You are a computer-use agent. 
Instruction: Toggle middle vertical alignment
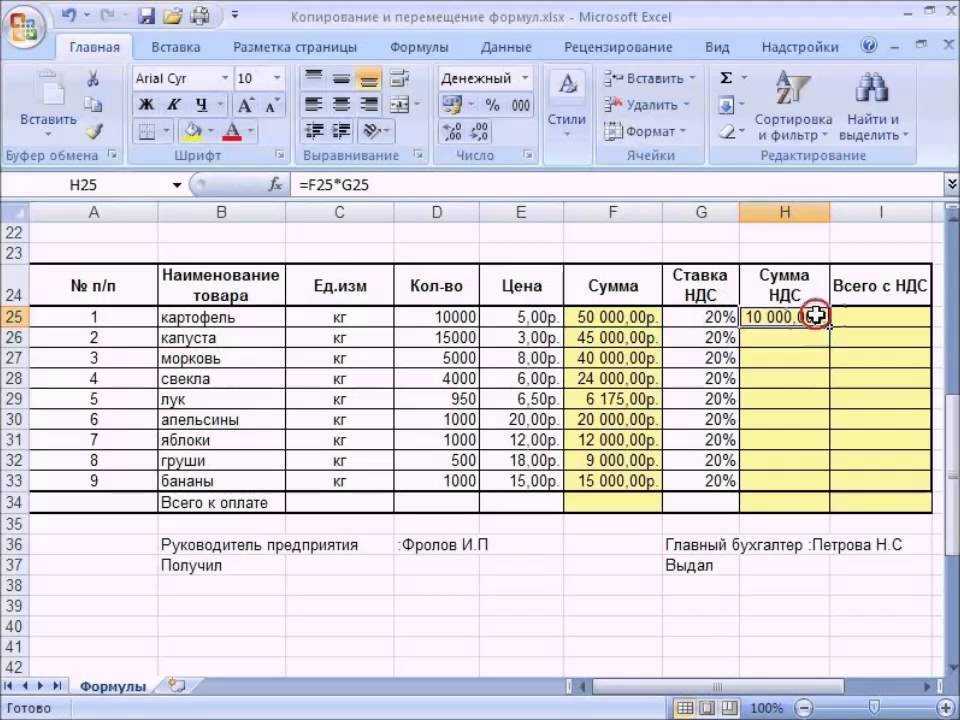pyautogui.click(x=341, y=78)
